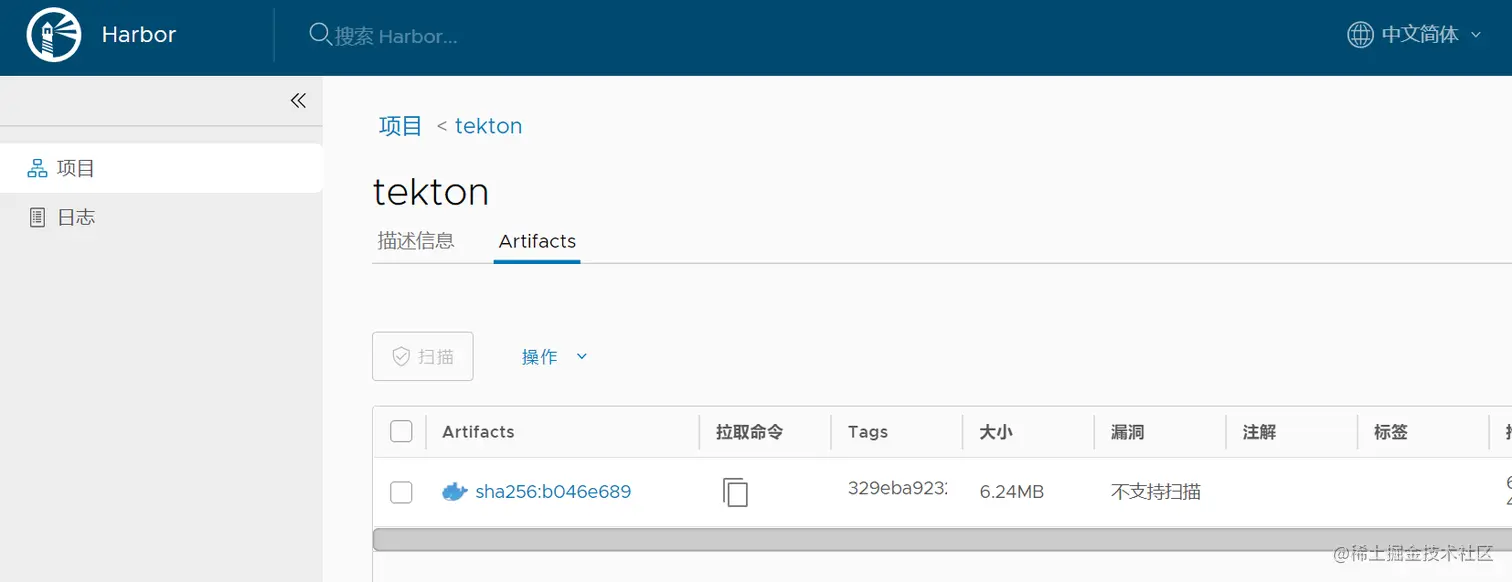Open 项目 in the left sidebar
This screenshot has width=1512, height=582.
pos(161,168)
